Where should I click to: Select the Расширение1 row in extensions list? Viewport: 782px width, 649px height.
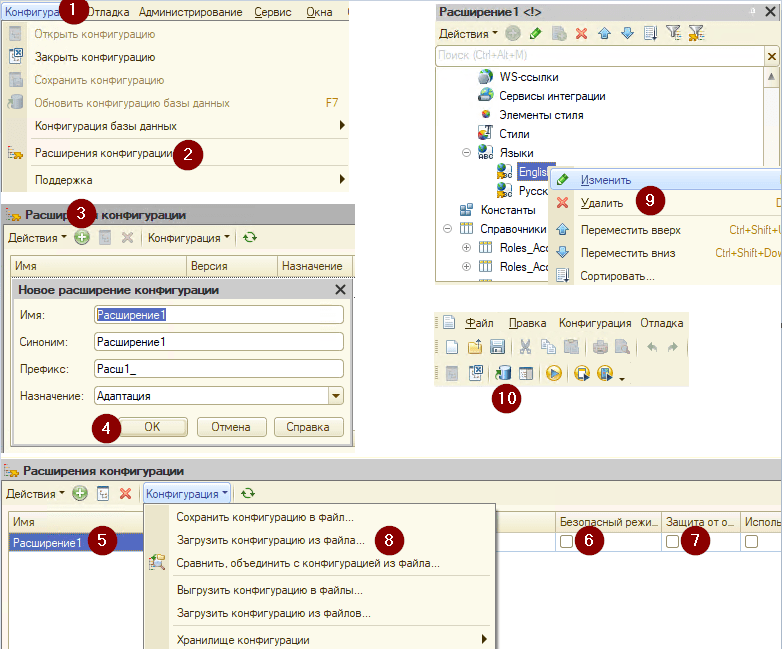click(x=76, y=542)
